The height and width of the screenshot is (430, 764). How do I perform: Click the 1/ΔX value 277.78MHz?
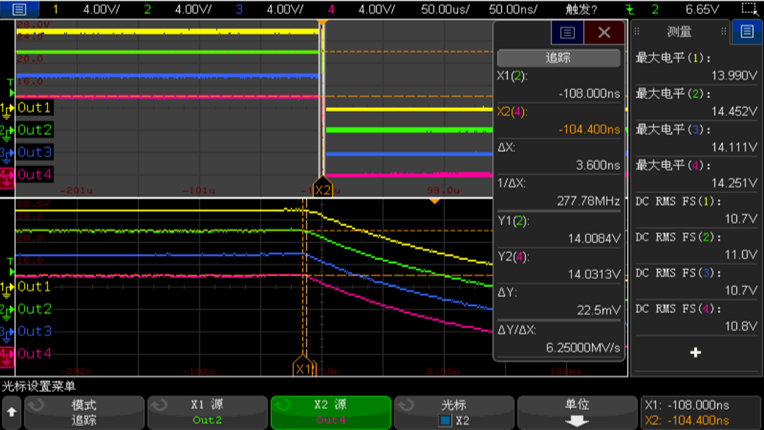588,201
